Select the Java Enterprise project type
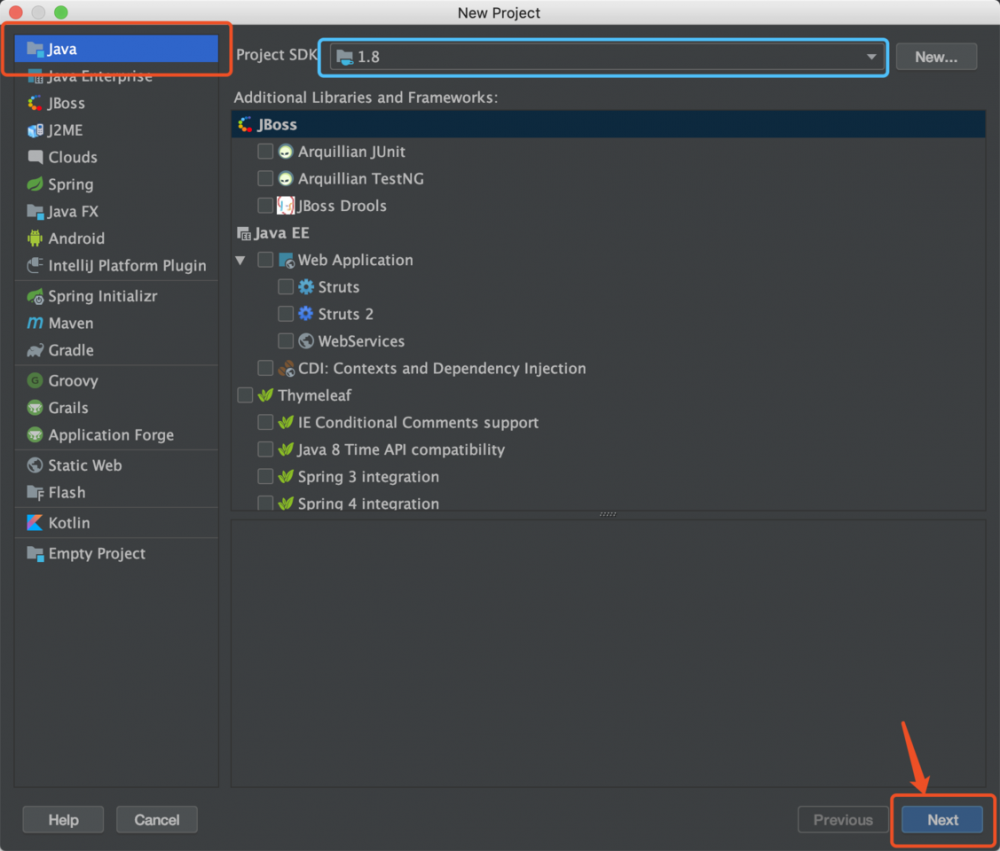The image size is (1000, 851). [116, 77]
